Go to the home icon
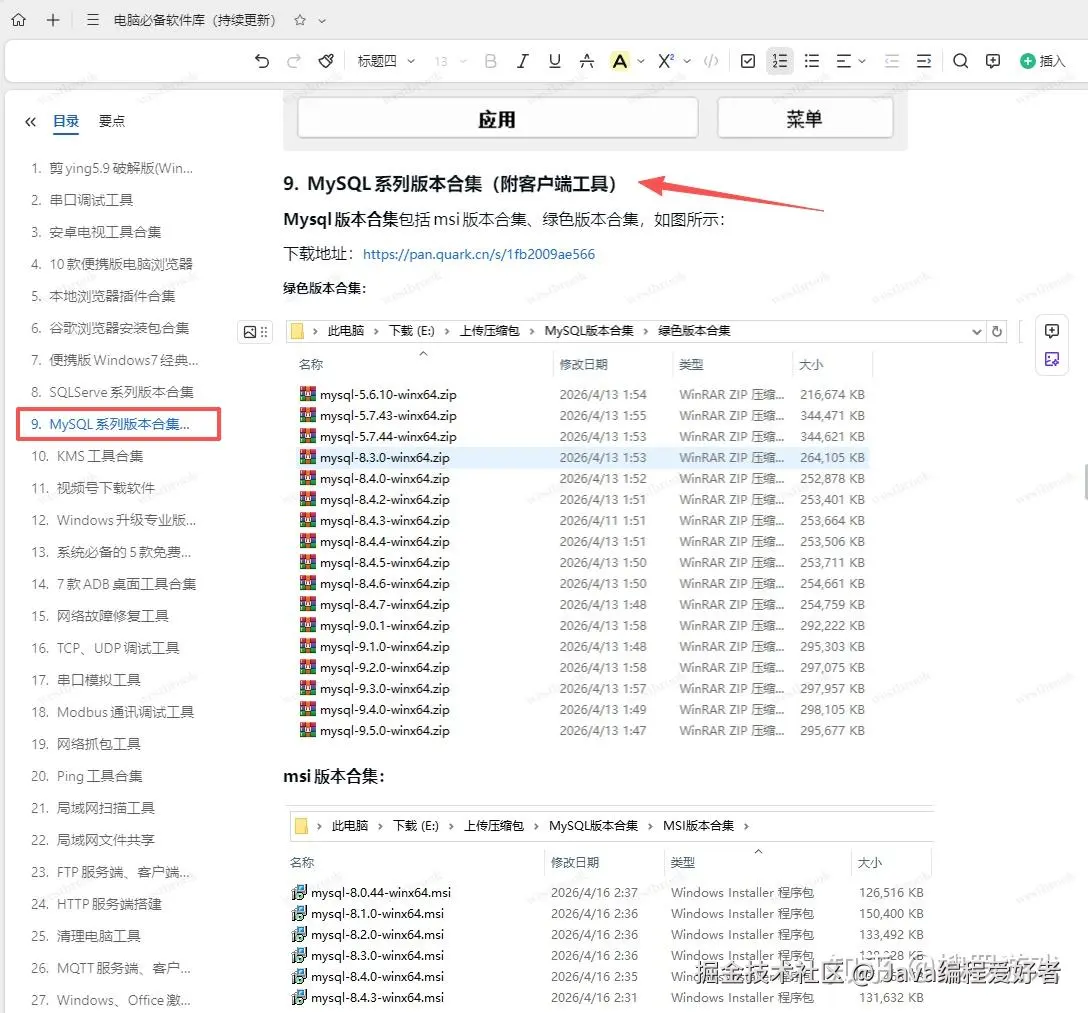The width and height of the screenshot is (1088, 1013). point(19,20)
